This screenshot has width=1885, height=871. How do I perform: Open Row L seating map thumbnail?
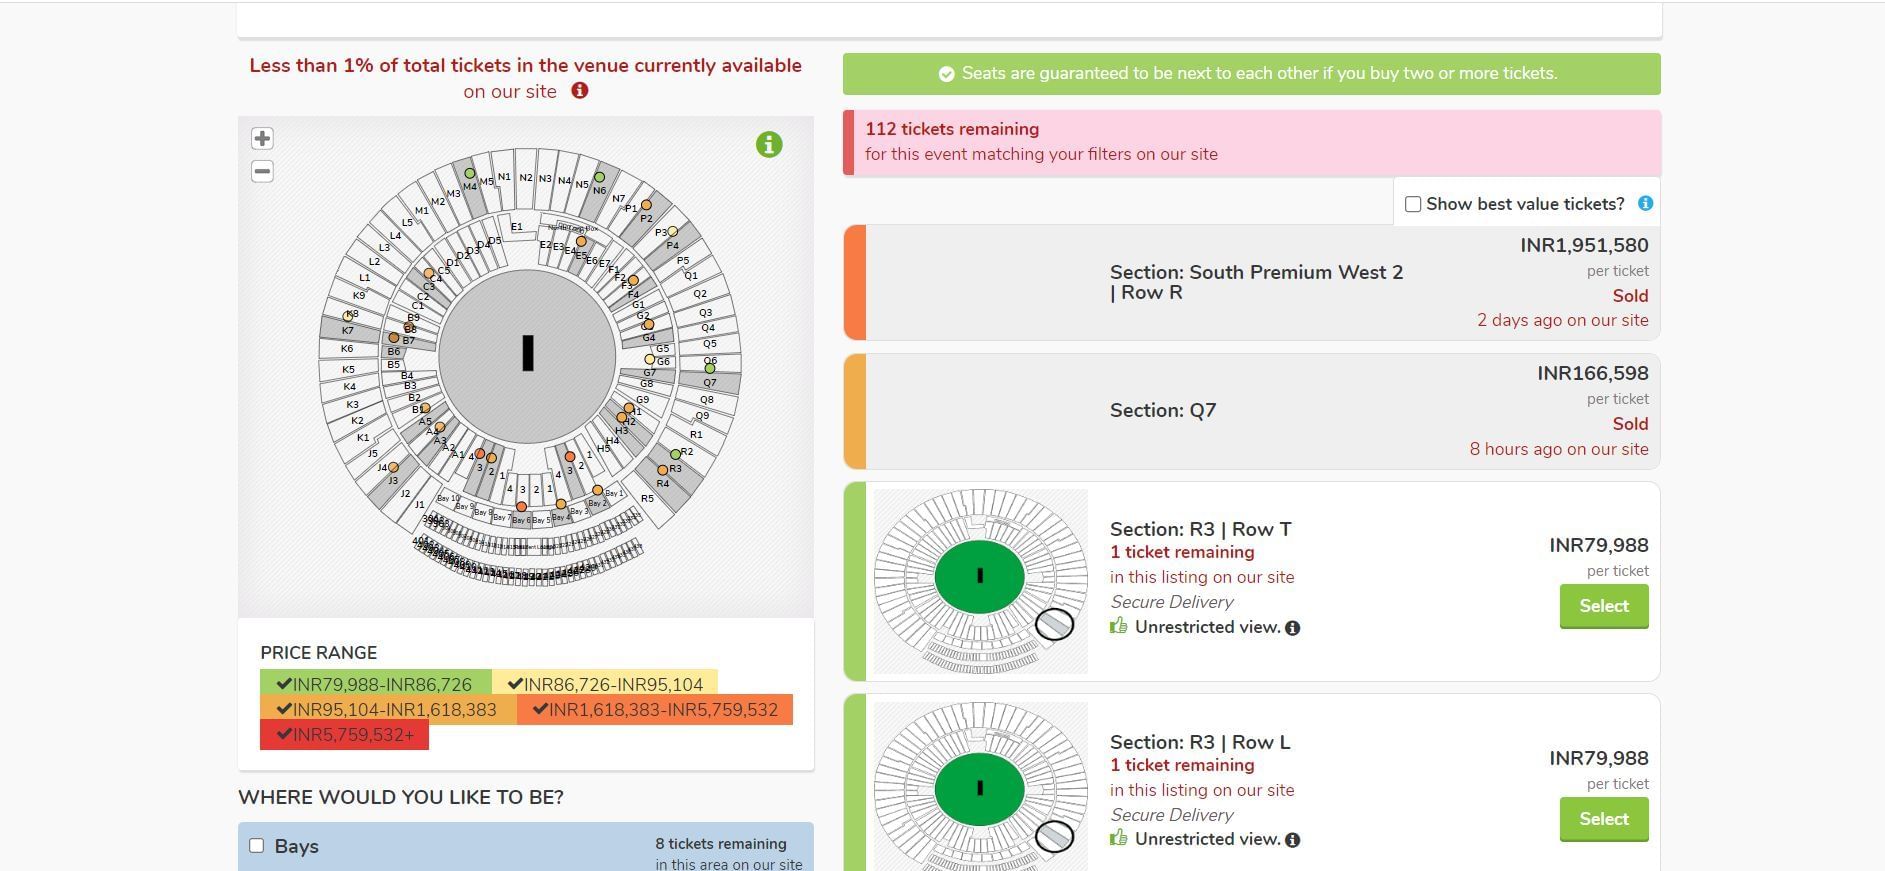coord(980,786)
